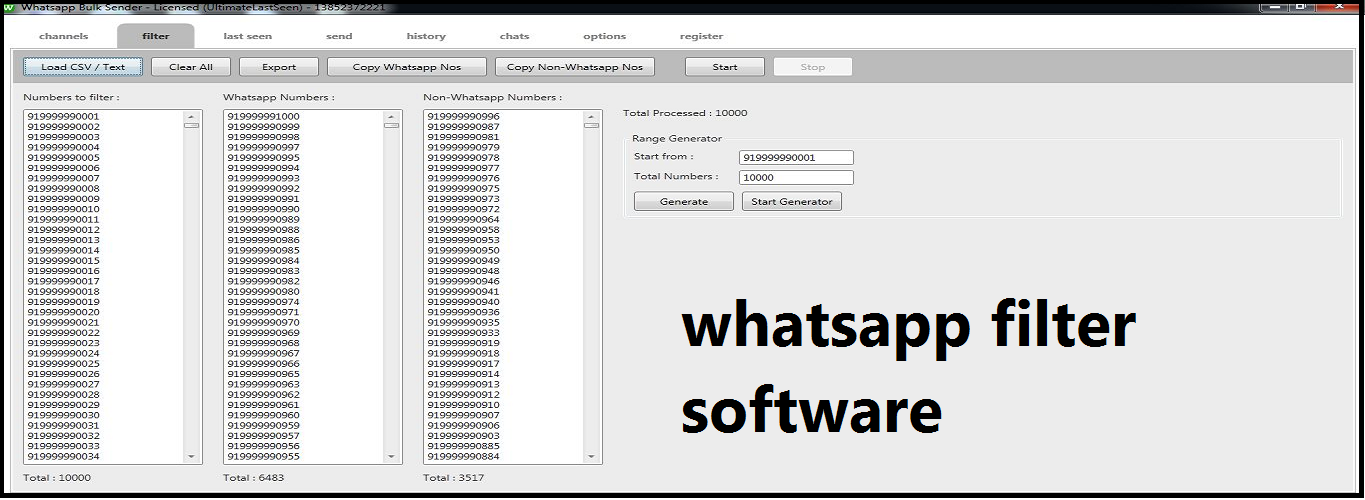Viewport: 1365px width, 500px height.
Task: Click the Export button
Action: [x=279, y=67]
